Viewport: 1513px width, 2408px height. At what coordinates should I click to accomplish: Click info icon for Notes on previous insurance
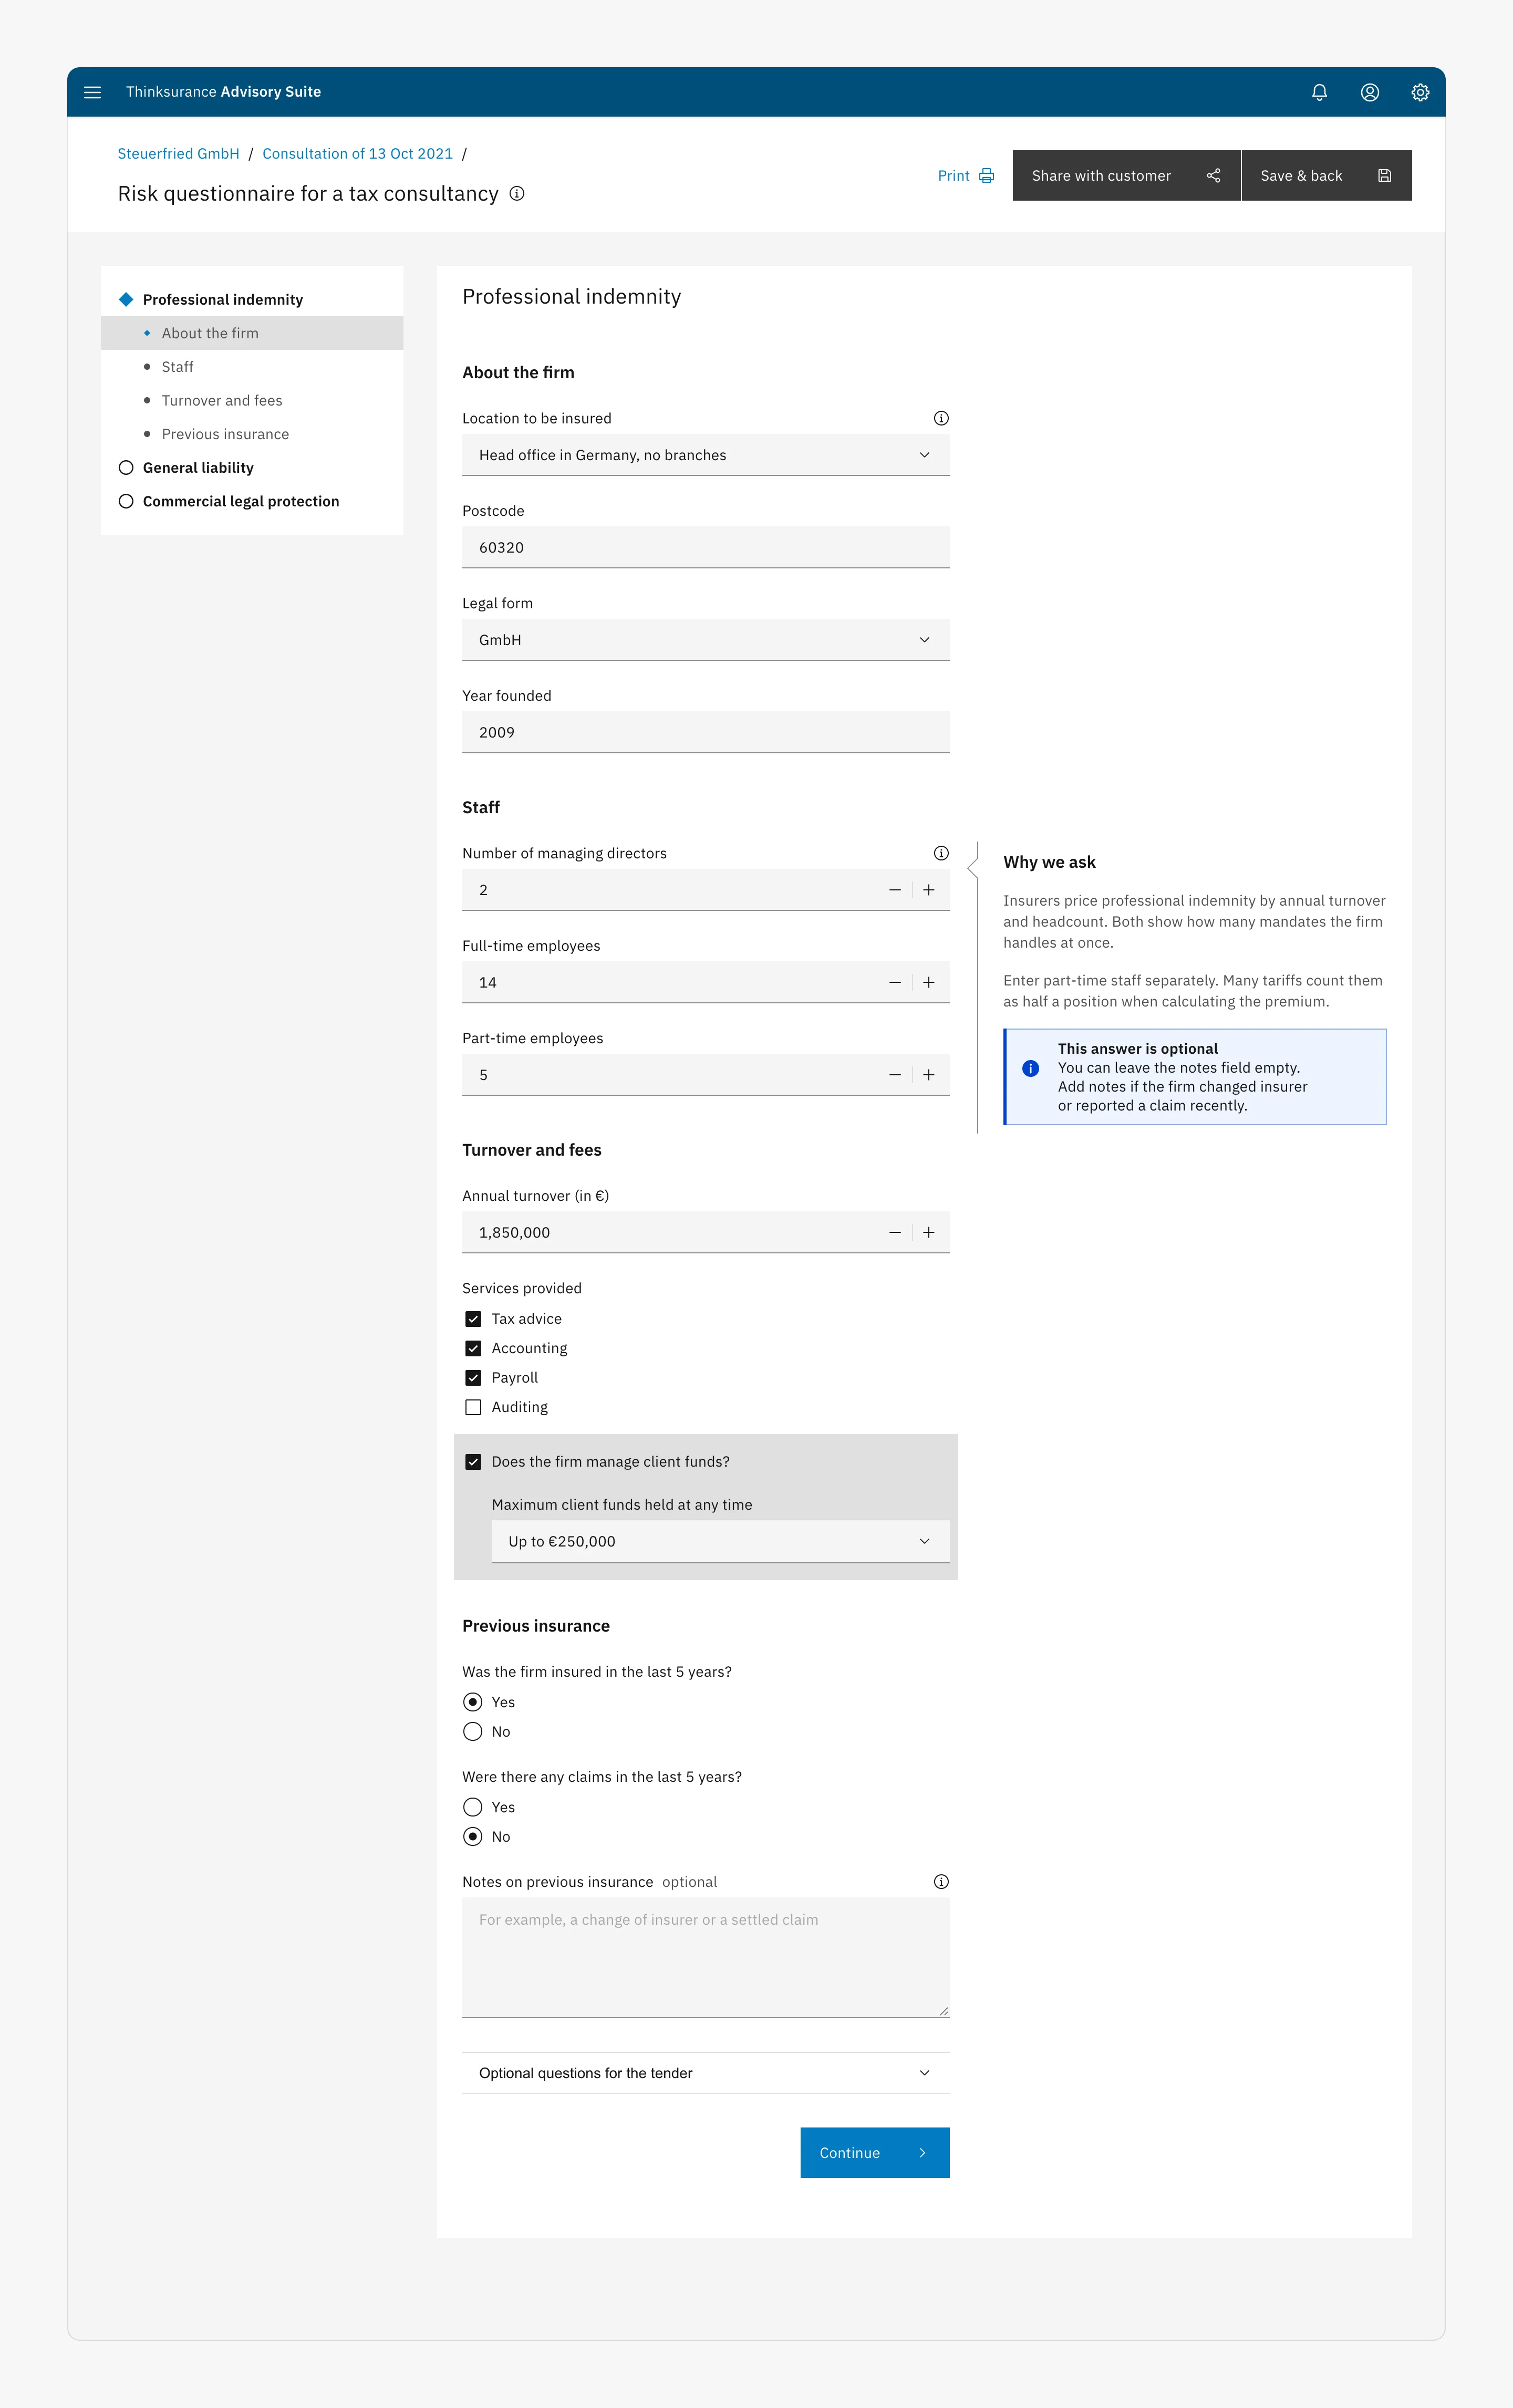(x=941, y=1881)
